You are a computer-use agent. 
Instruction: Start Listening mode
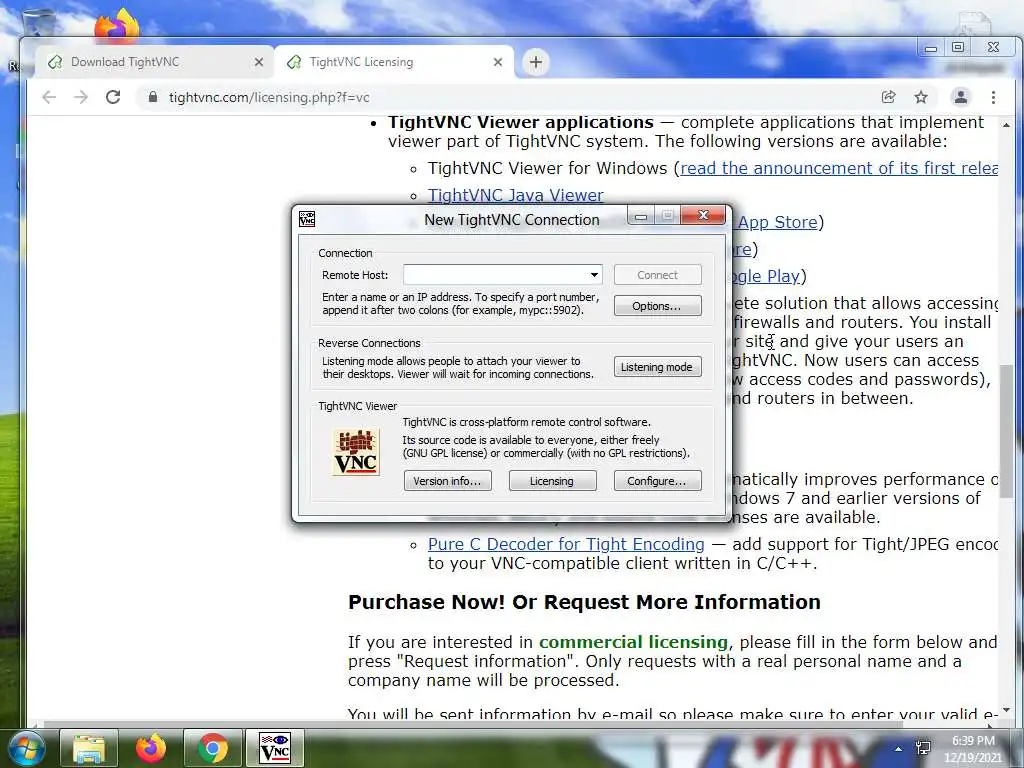(x=658, y=367)
